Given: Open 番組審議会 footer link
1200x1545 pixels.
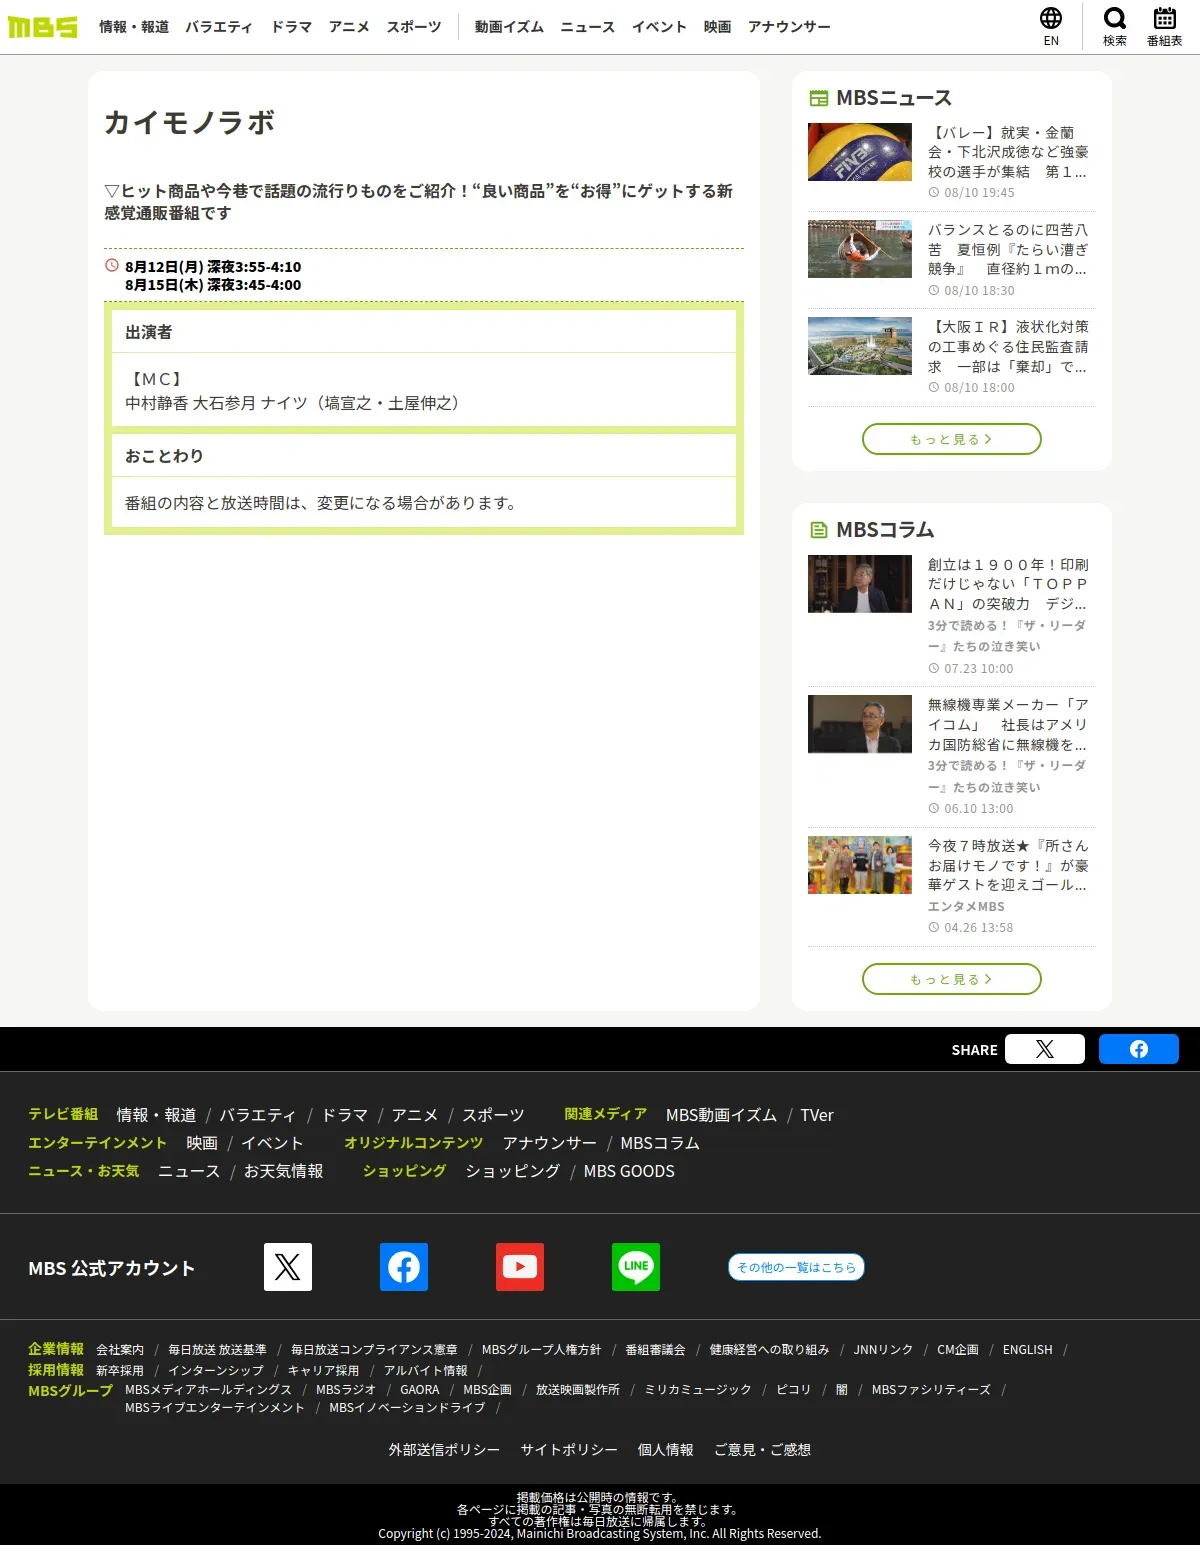Looking at the screenshot, I should click(655, 1350).
